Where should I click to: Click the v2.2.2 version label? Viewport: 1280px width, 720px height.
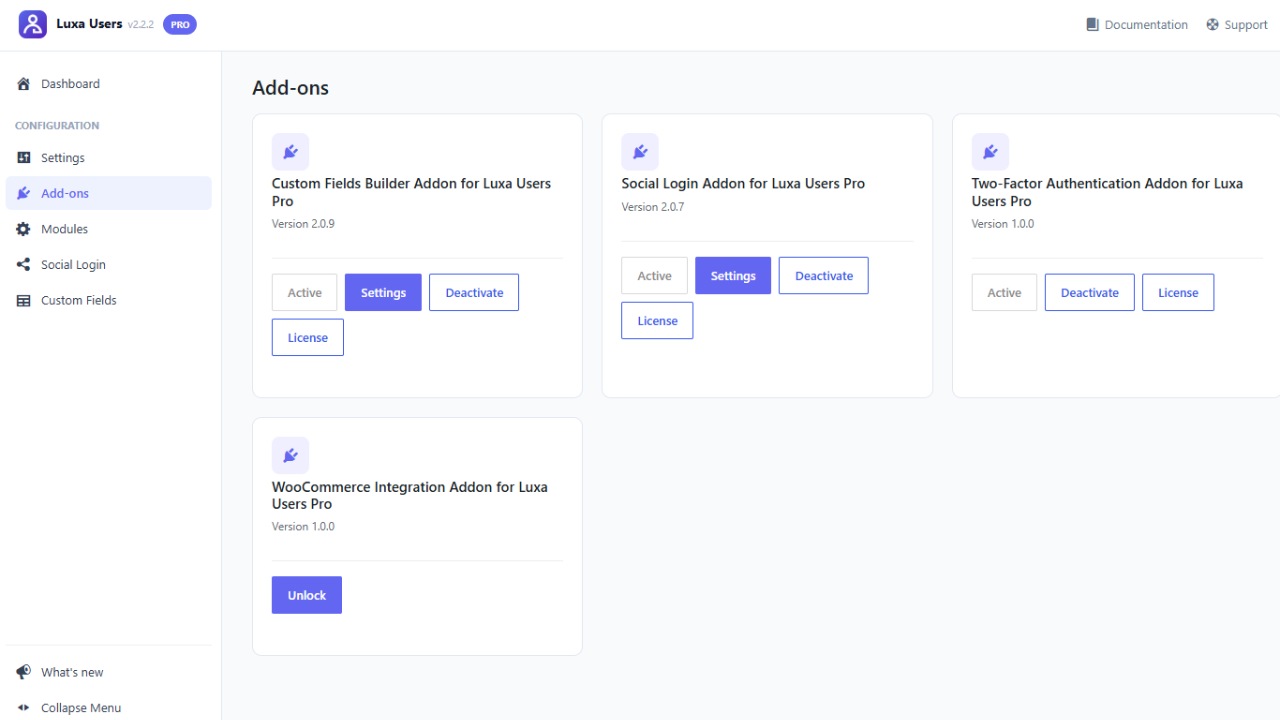click(x=141, y=25)
